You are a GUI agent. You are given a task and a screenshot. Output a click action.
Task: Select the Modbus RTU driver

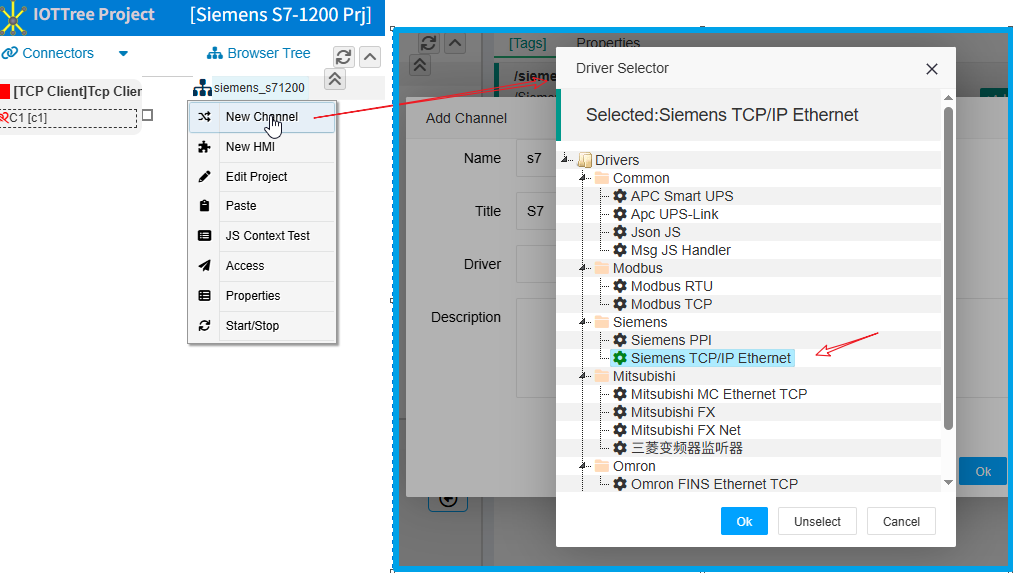tap(671, 286)
